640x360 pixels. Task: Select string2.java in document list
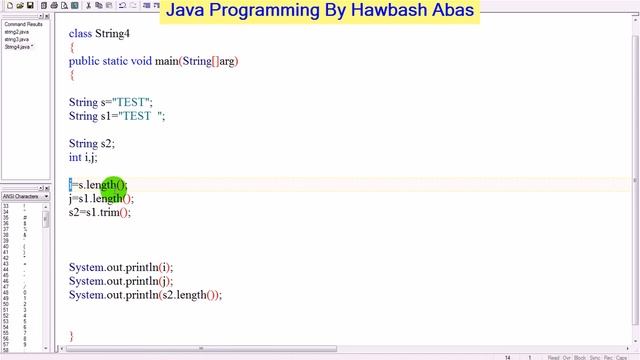tap(16, 32)
